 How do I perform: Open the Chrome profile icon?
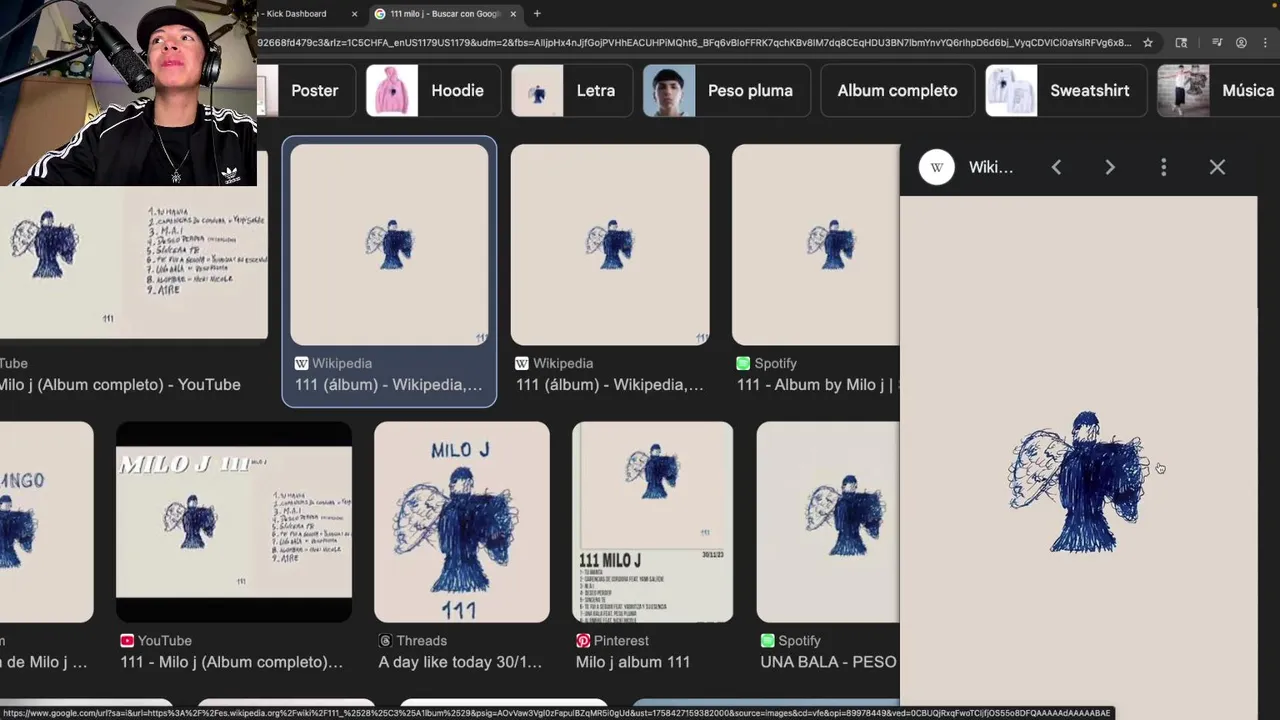1241,43
